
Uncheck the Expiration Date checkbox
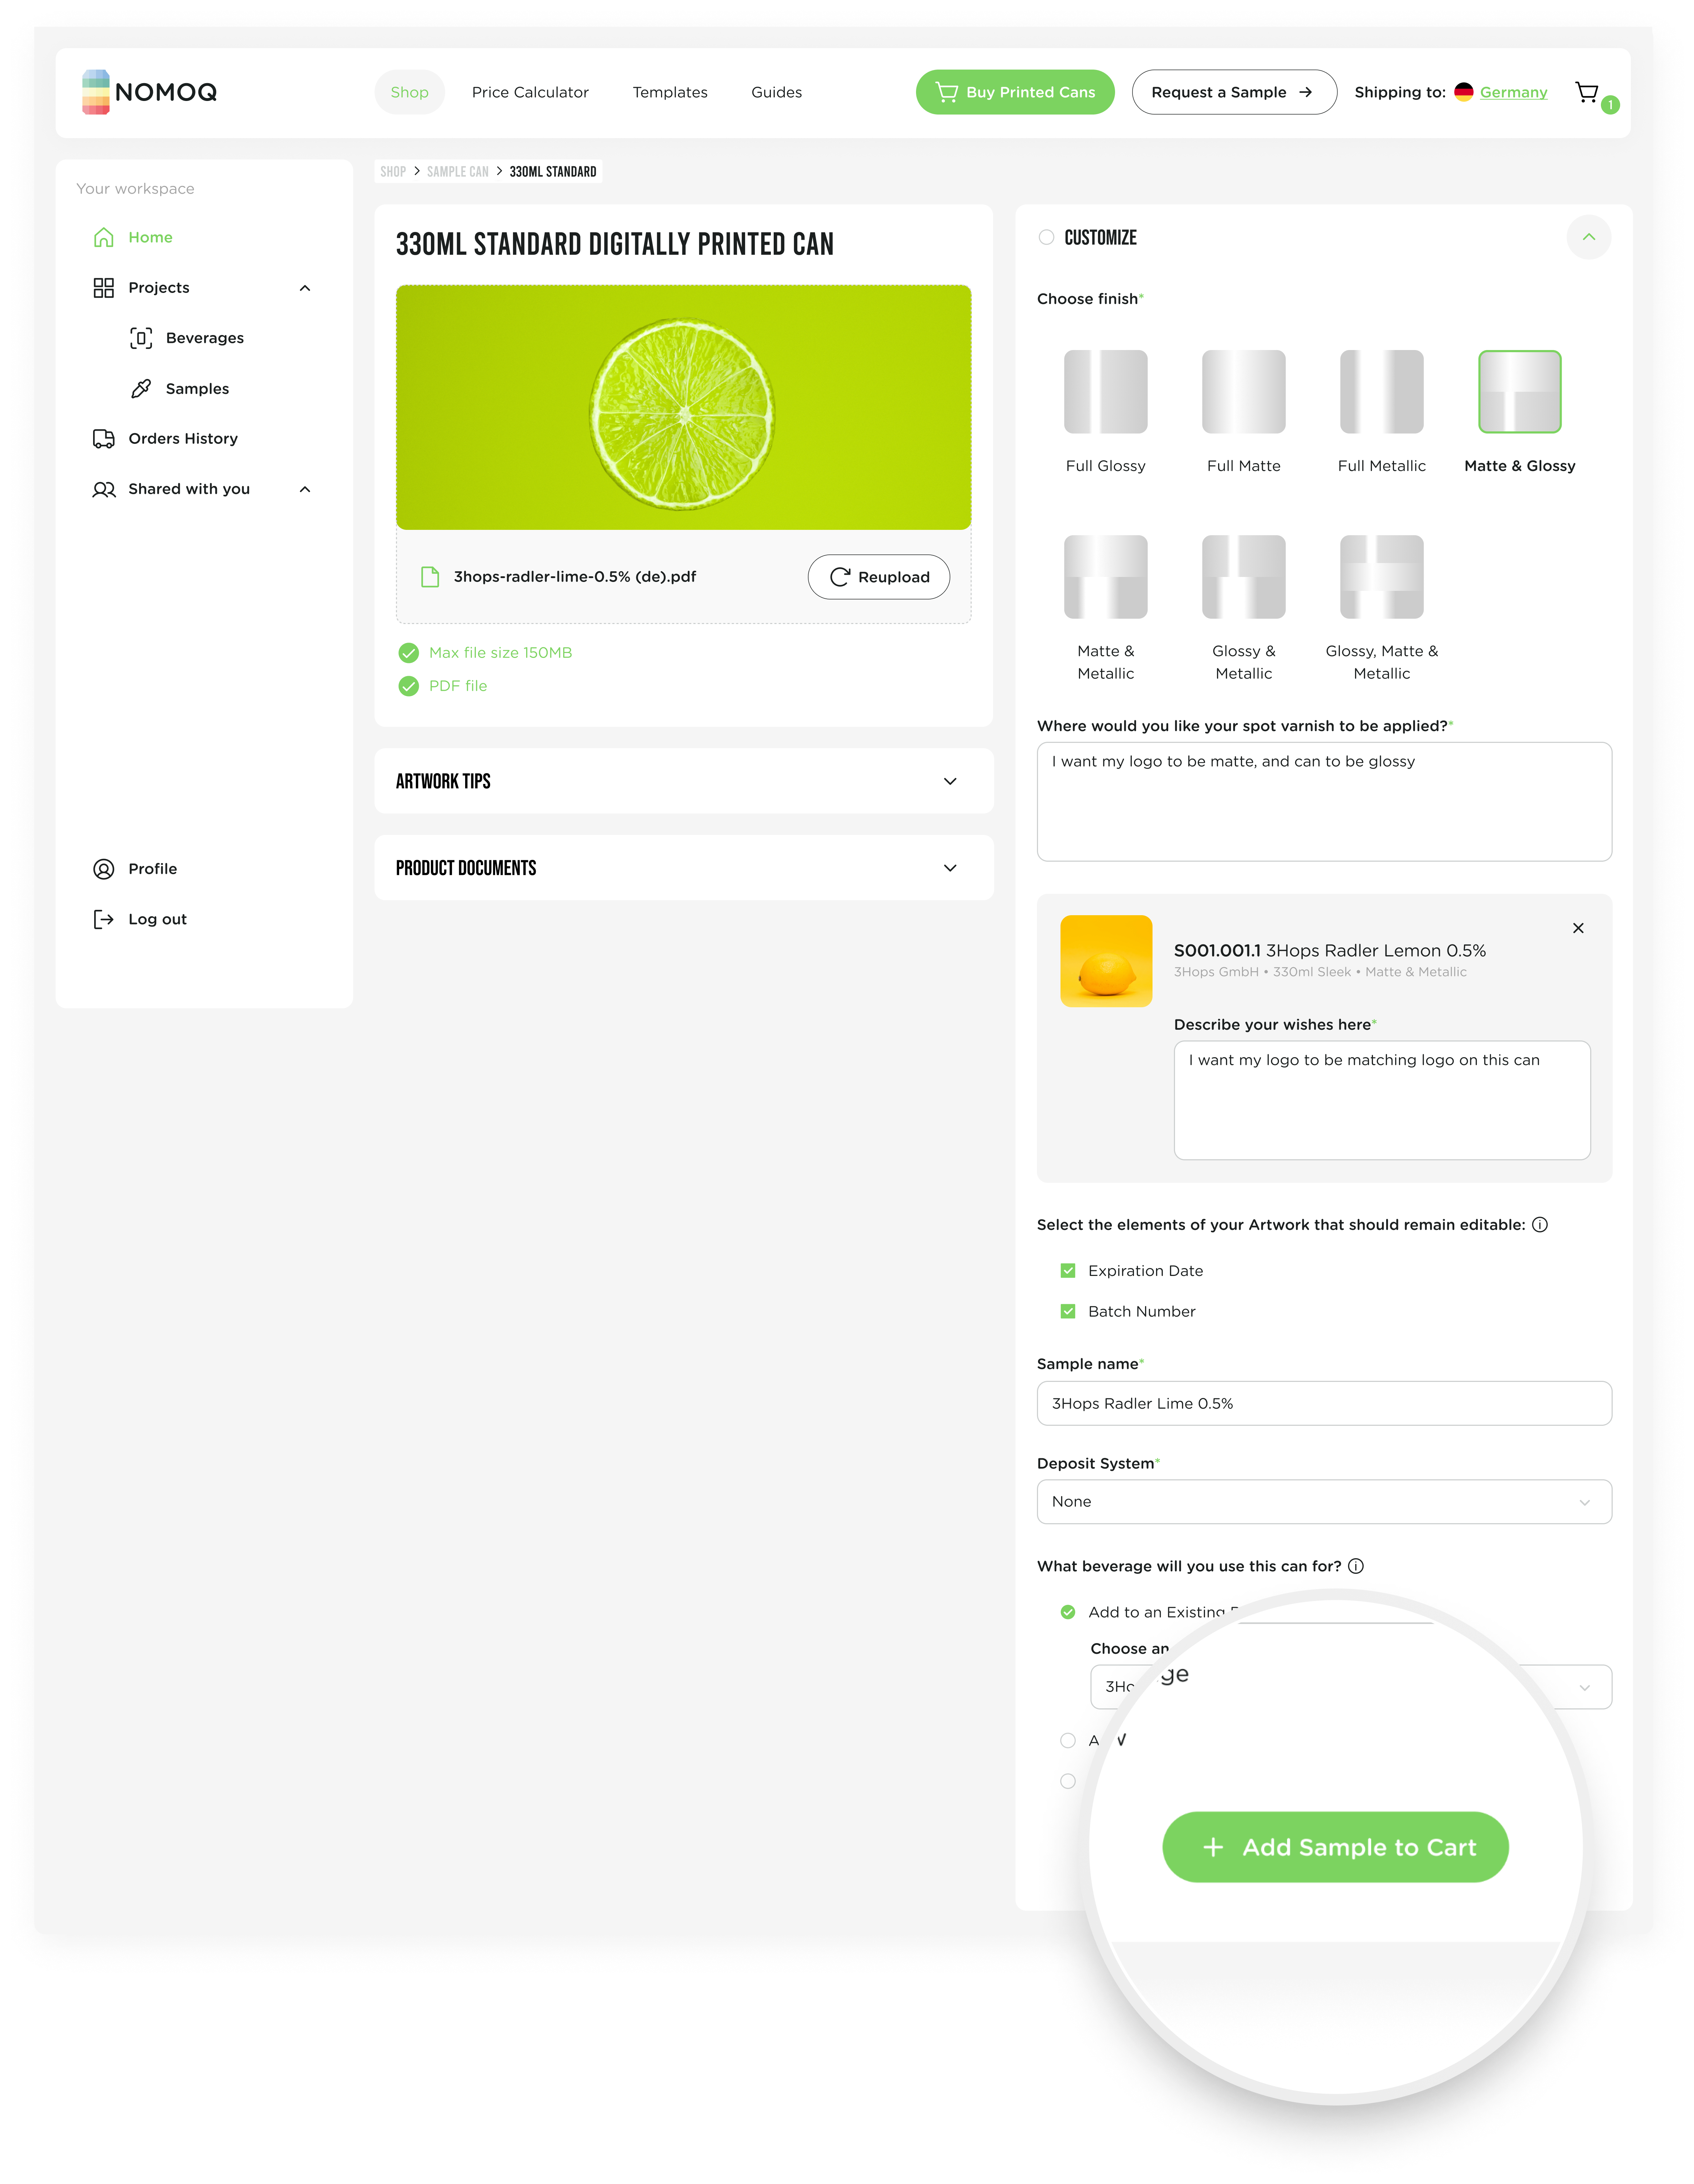pyautogui.click(x=1068, y=1271)
